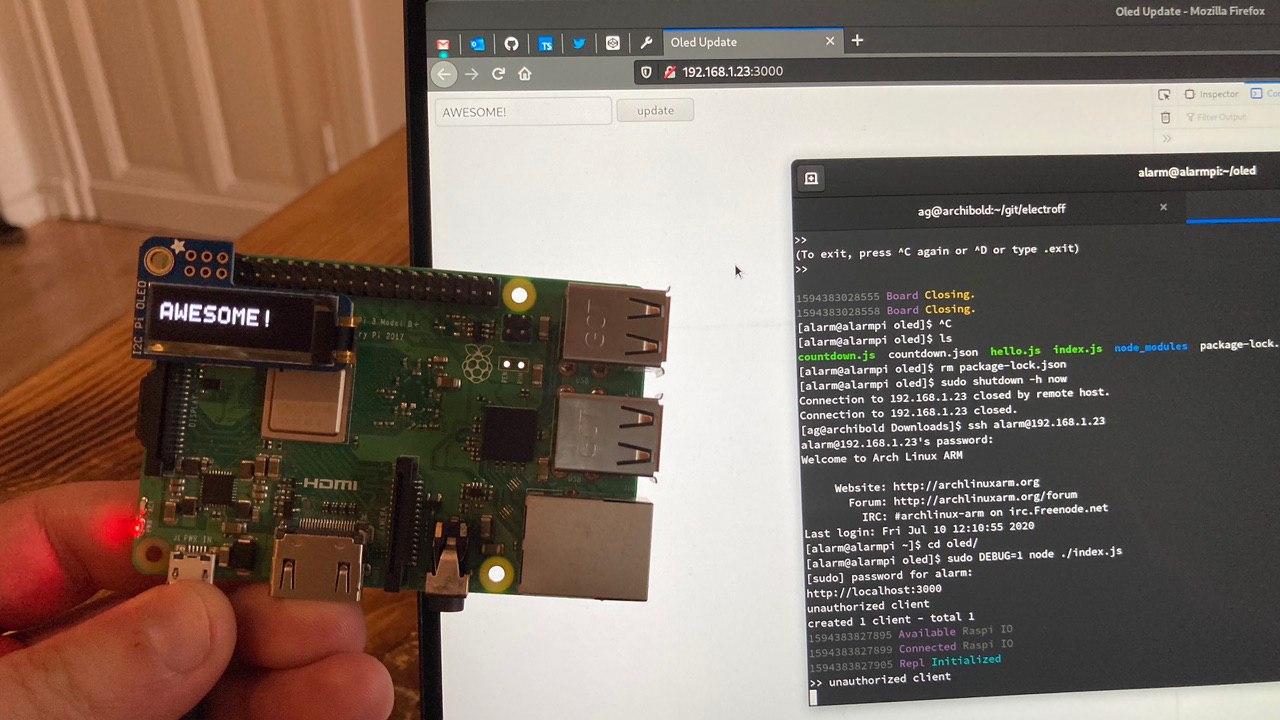Click the back navigation arrow
Viewport: 1280px width, 720px height.
click(x=443, y=72)
